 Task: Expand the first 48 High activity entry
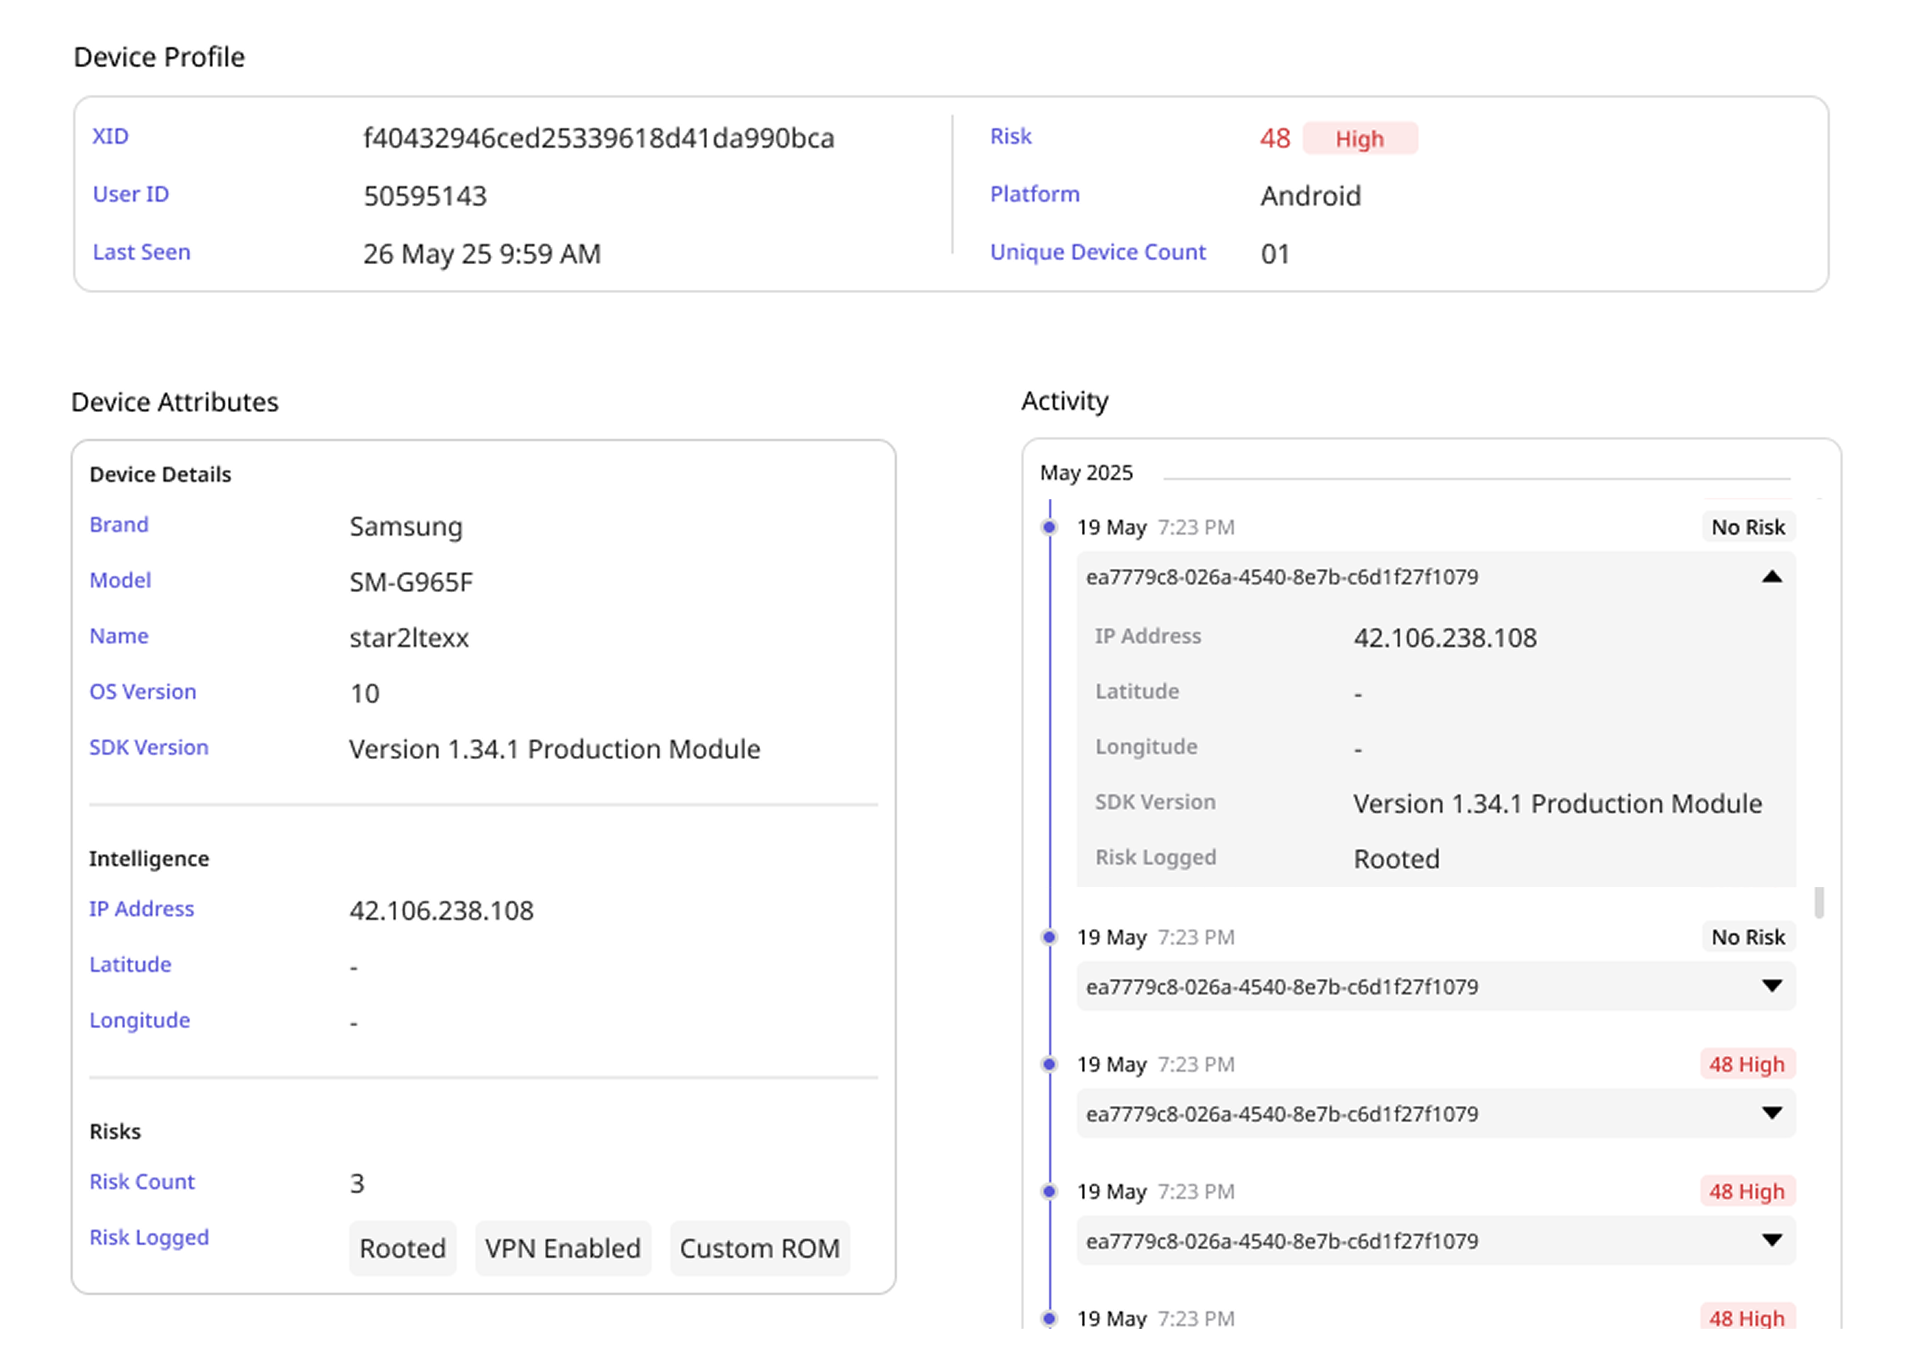pyautogui.click(x=1772, y=1114)
